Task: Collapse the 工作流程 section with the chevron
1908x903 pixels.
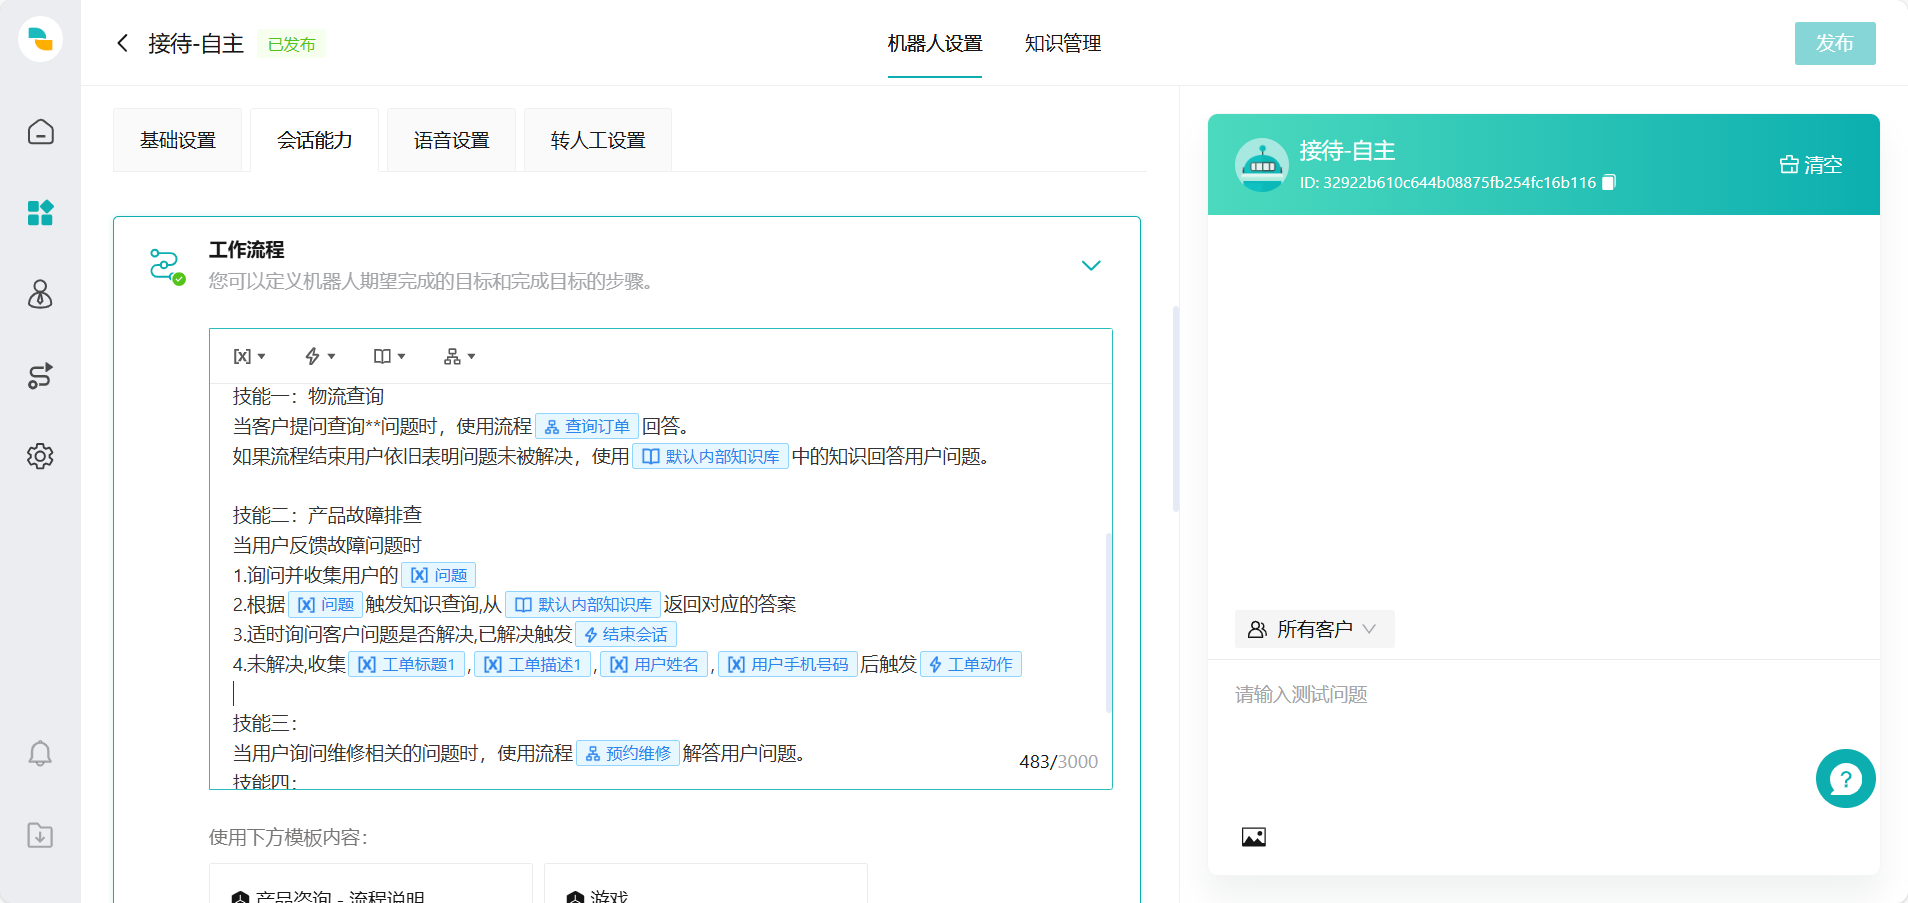Action: [1091, 265]
